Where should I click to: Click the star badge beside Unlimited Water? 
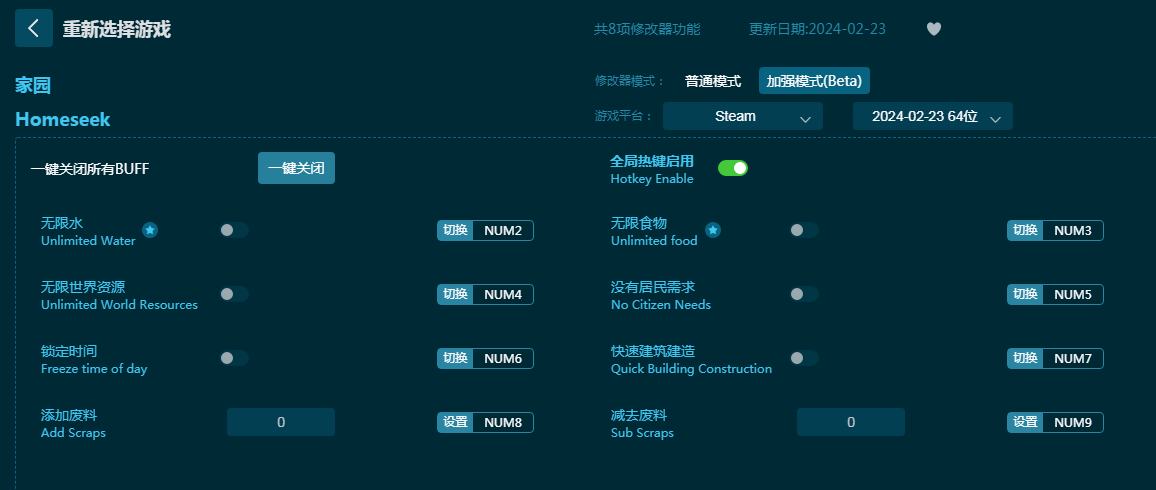[150, 231]
